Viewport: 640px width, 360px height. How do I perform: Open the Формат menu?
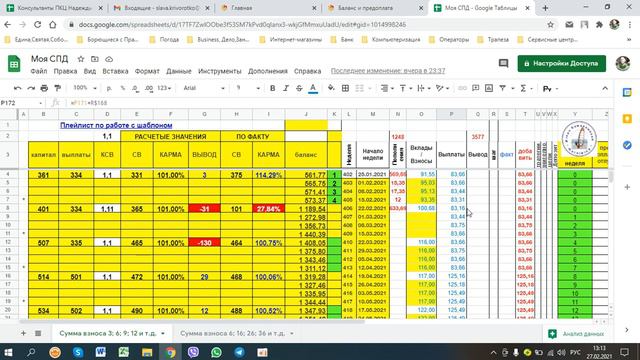(x=147, y=71)
